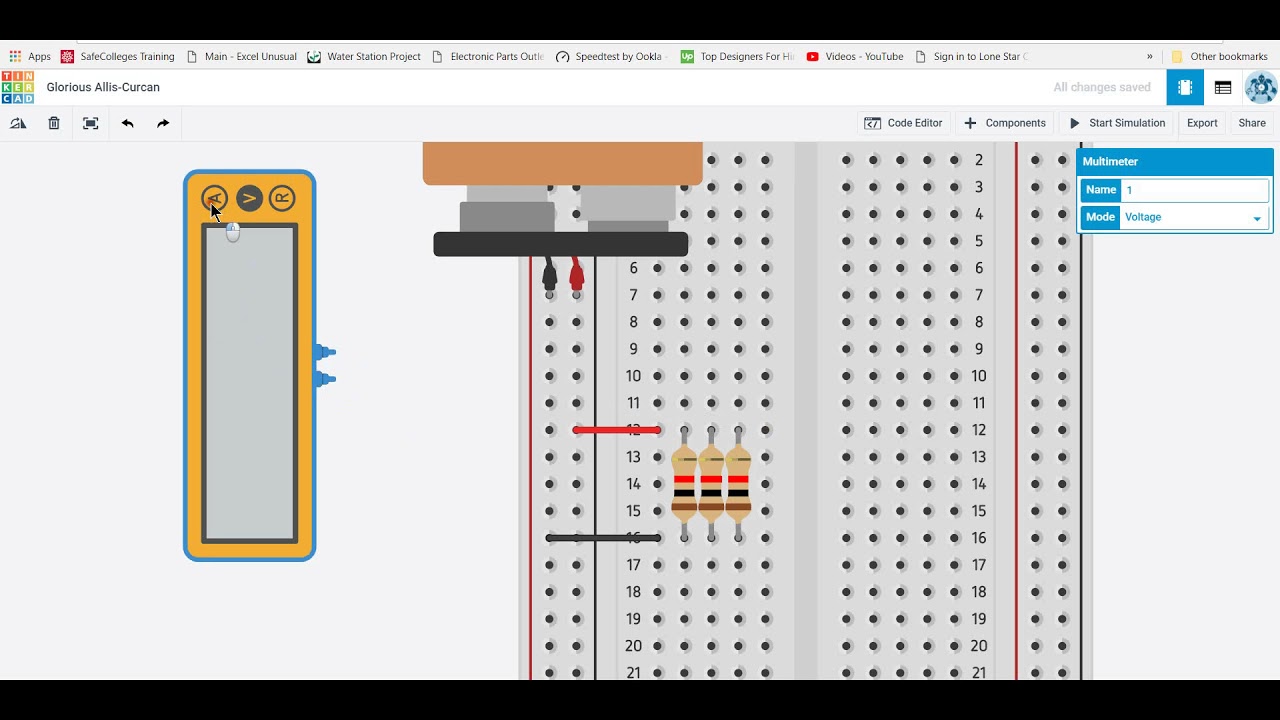Open Main - Excel Unusual bookmark
Viewport: 1280px width, 720px height.
242,57
